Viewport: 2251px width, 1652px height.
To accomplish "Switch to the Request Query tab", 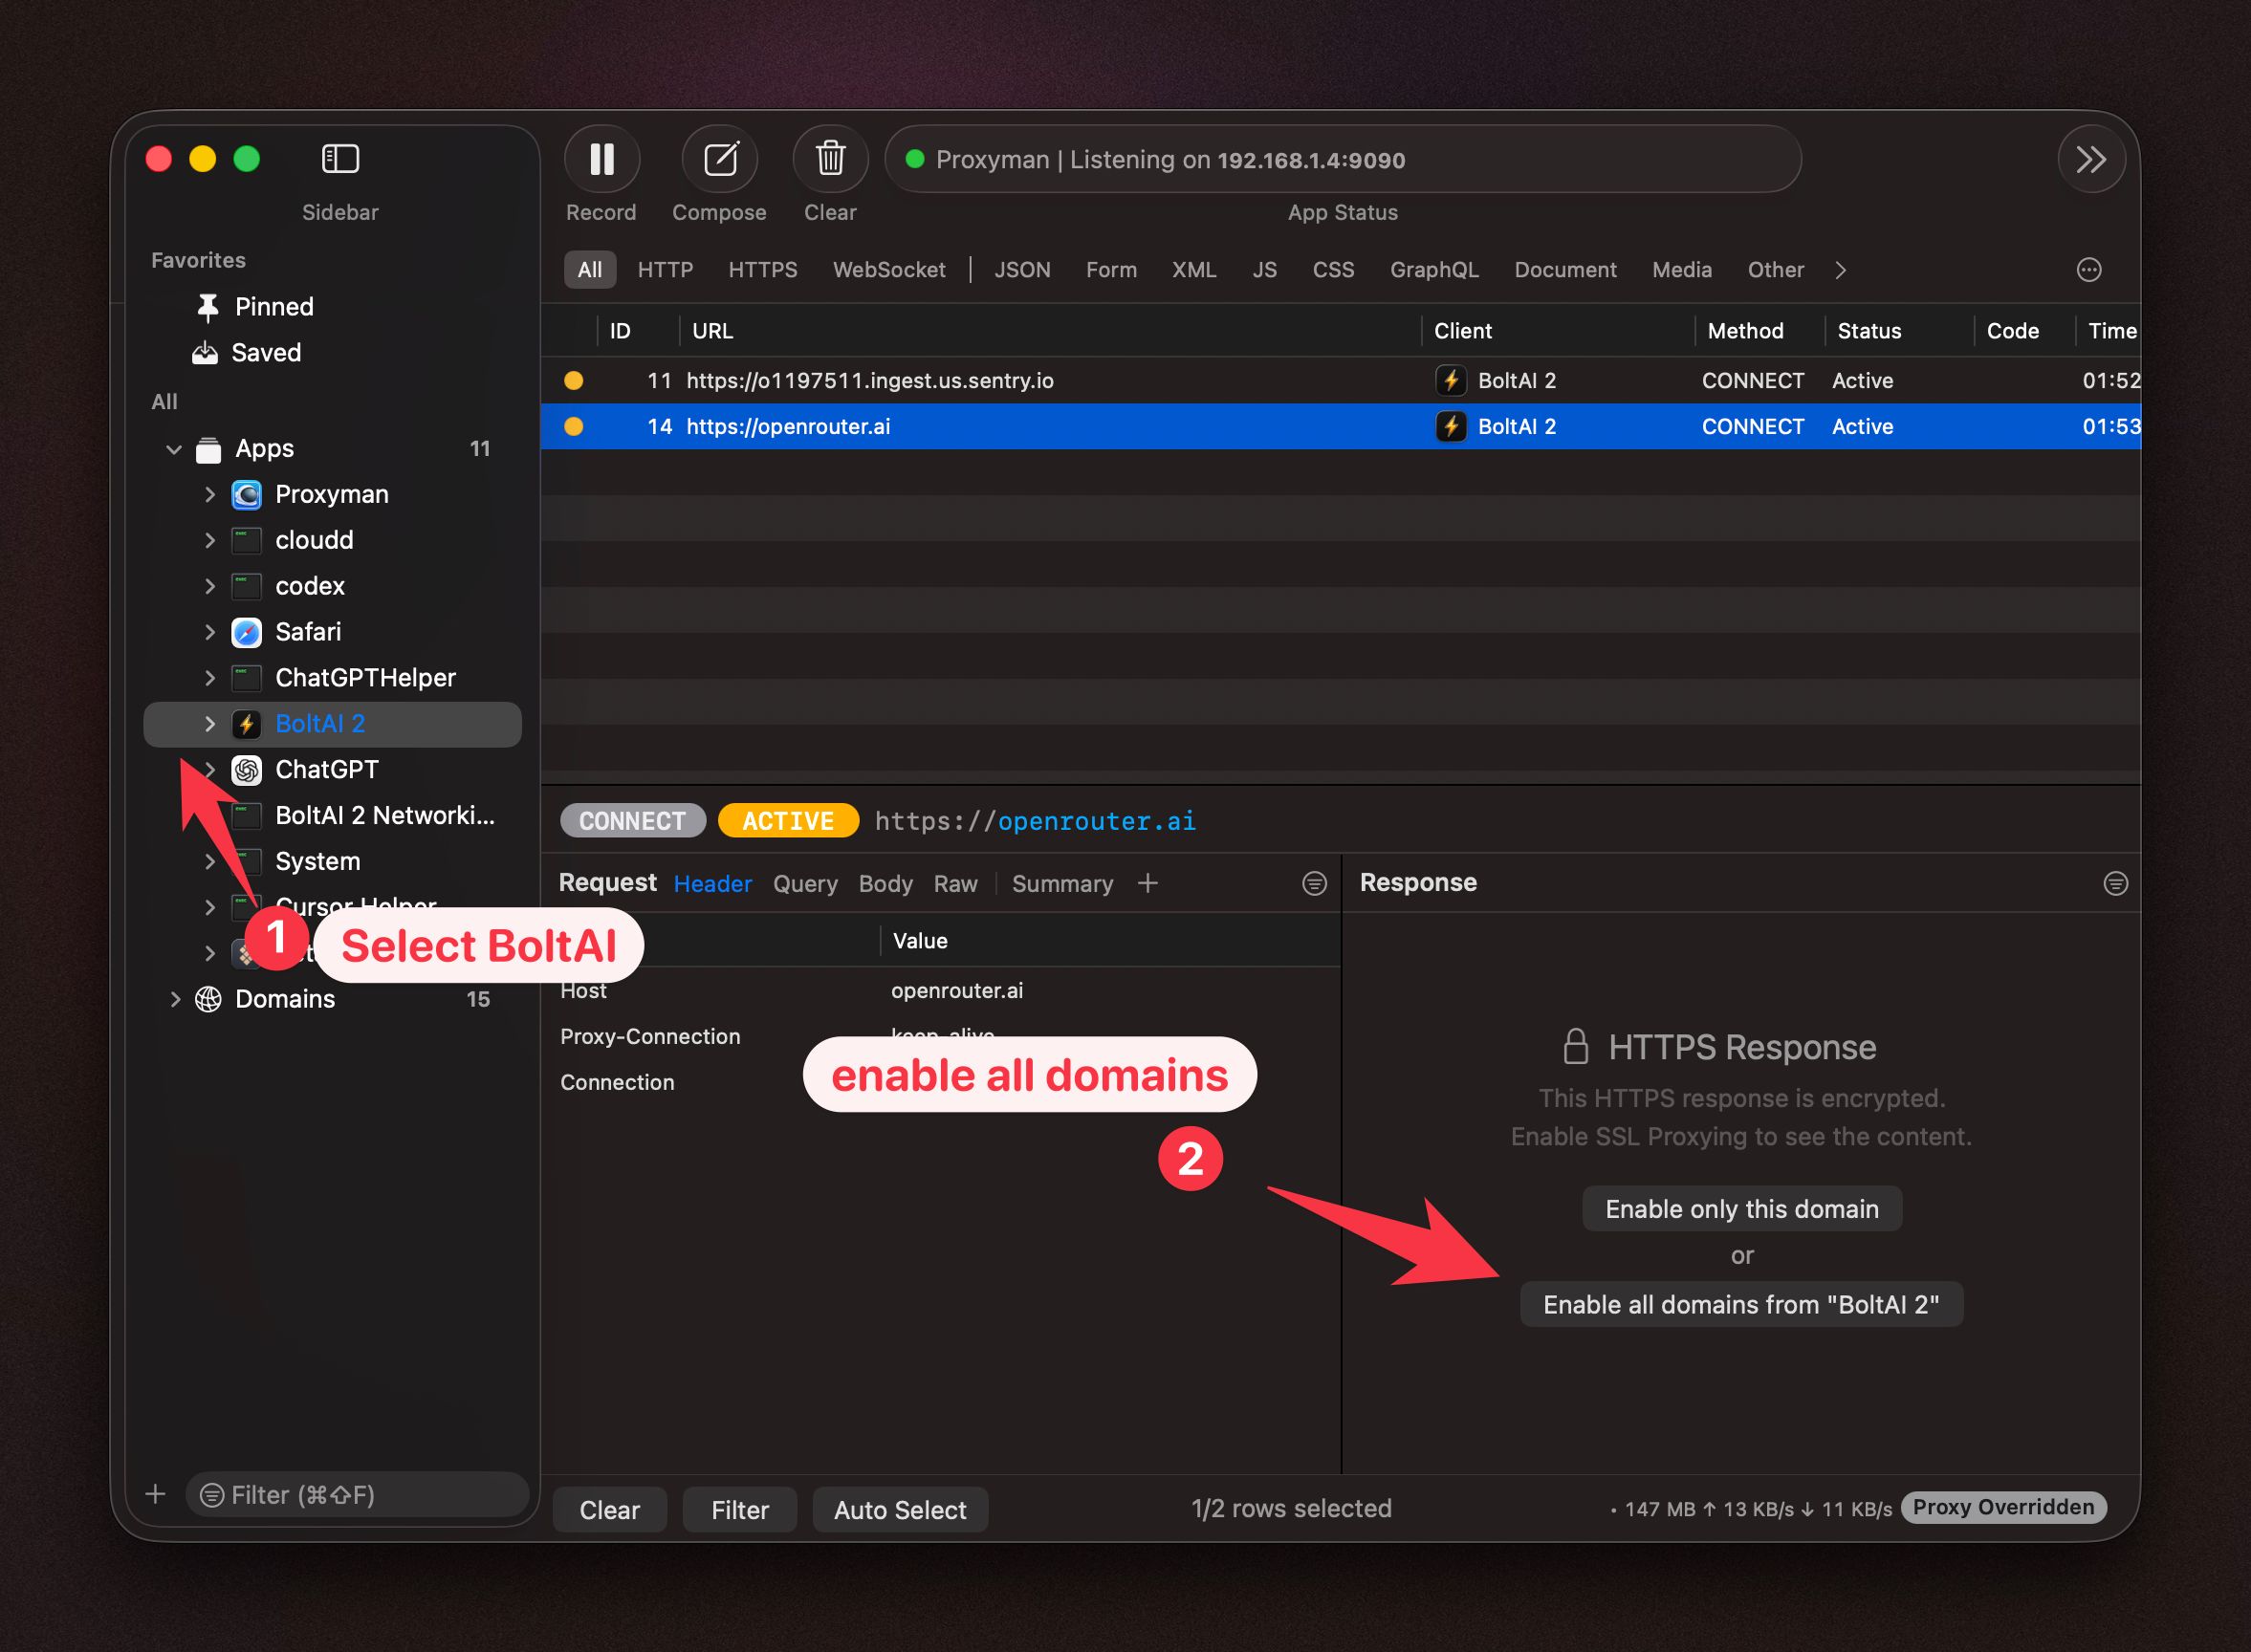I will point(805,884).
